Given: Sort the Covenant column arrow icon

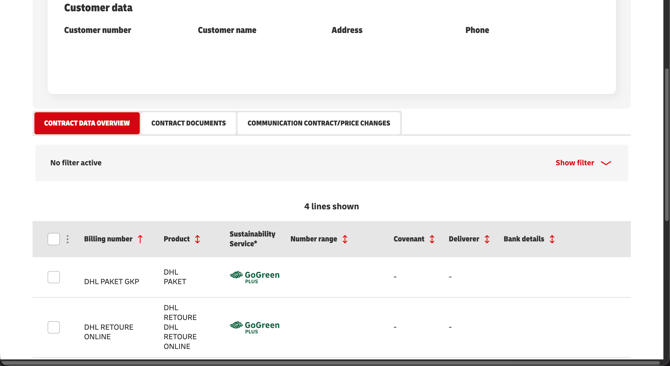Looking at the screenshot, I should click(432, 239).
